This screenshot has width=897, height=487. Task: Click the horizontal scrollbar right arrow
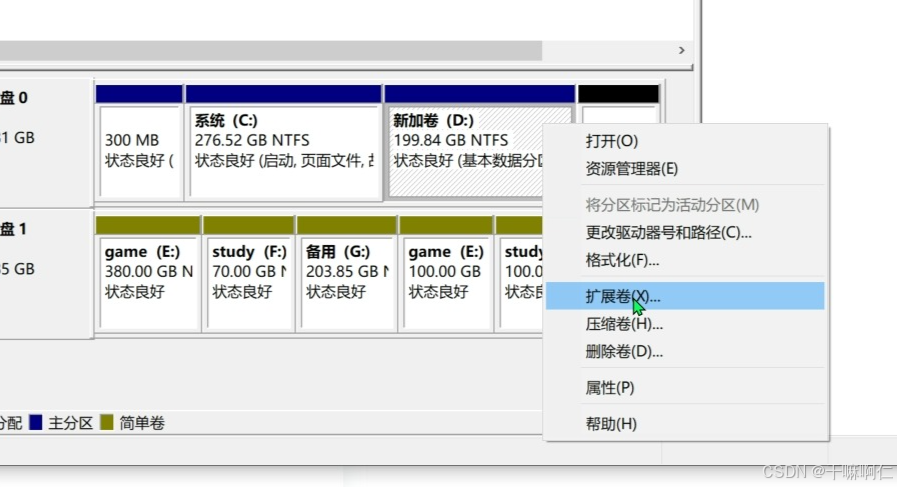681,50
